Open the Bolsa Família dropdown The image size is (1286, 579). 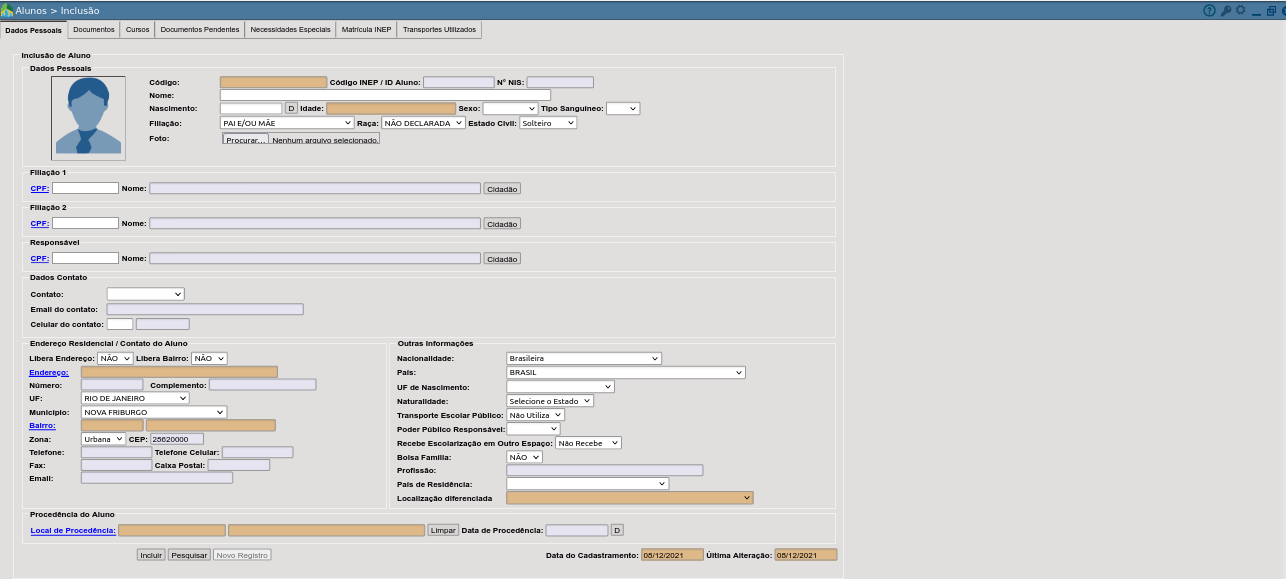coord(524,457)
